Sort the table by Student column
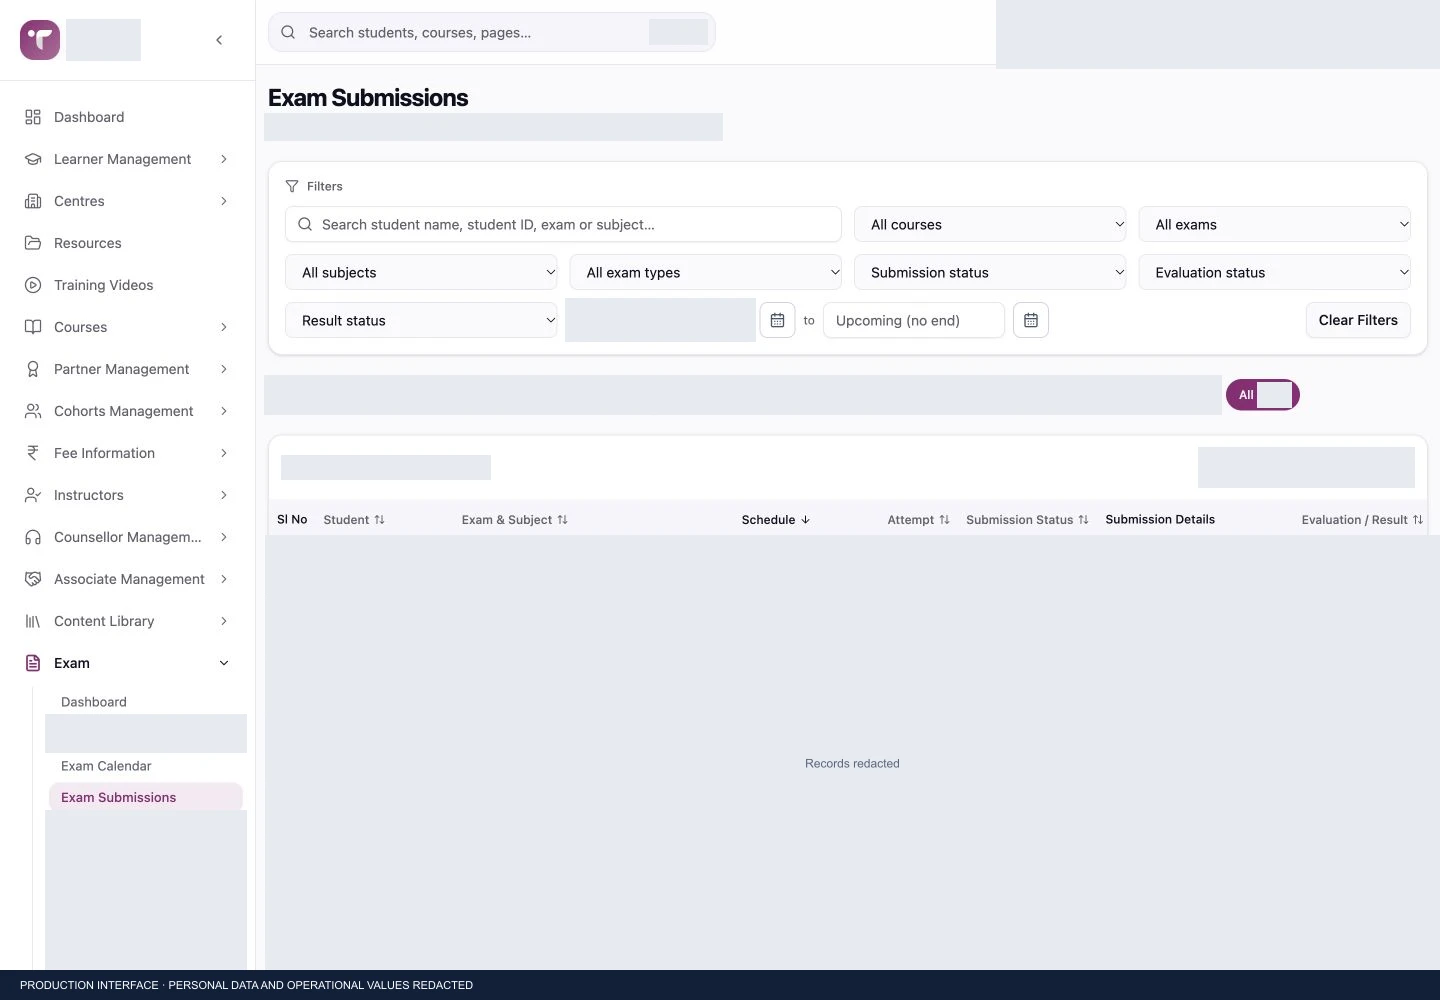1440x1000 pixels. (x=354, y=520)
